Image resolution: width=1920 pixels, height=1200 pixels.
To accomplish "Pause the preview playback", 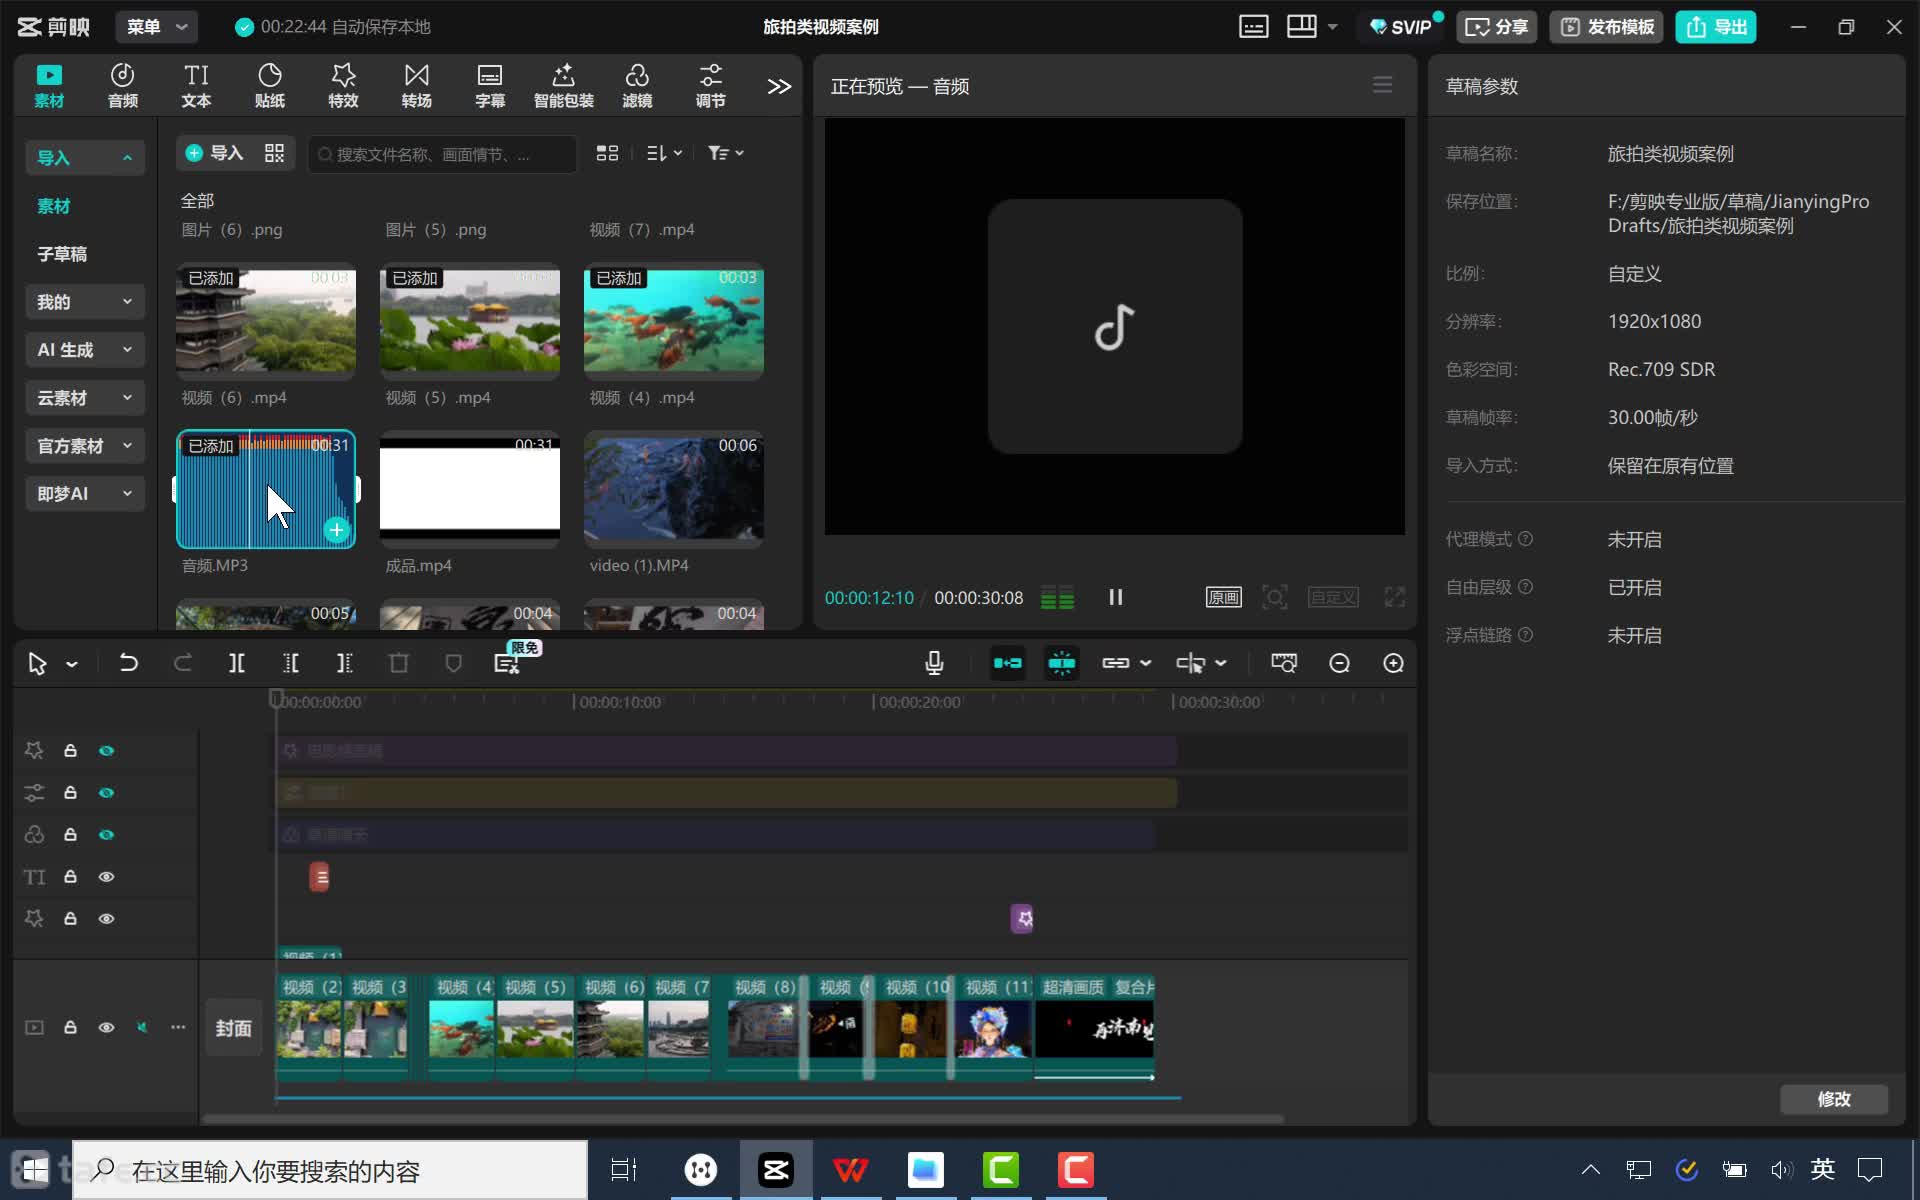I will [x=1116, y=597].
